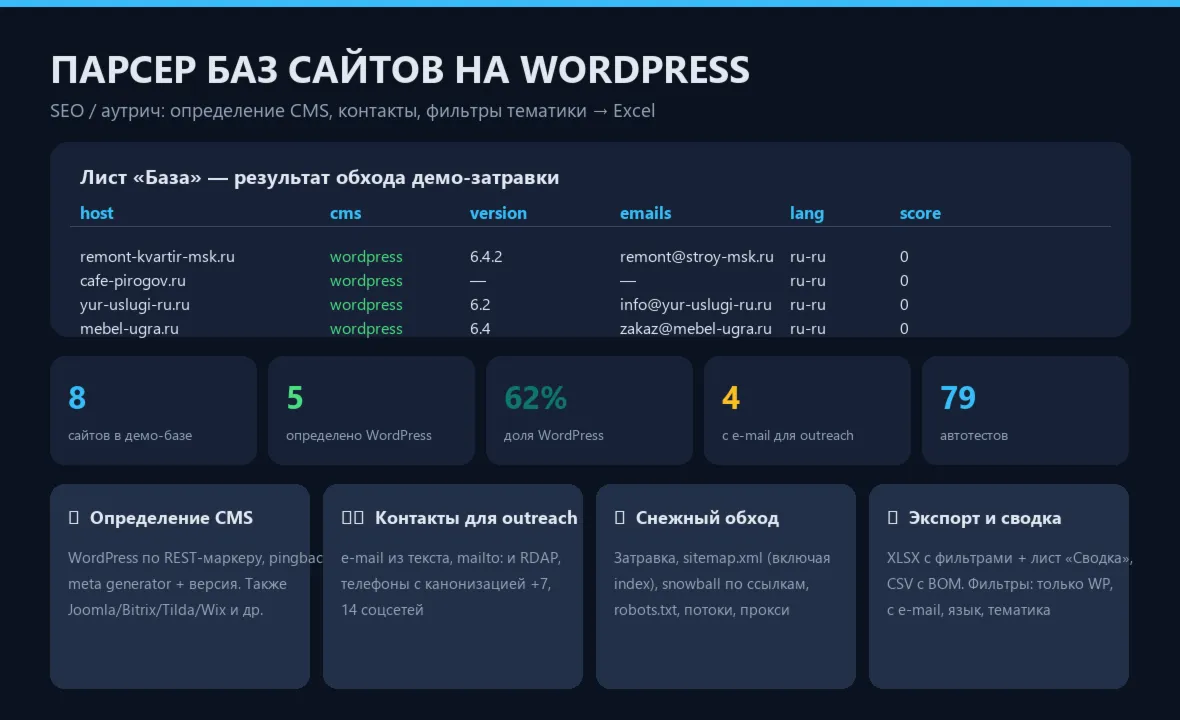Click the Контакты для outreach card title
This screenshot has height=720, width=1180.
[476, 518]
